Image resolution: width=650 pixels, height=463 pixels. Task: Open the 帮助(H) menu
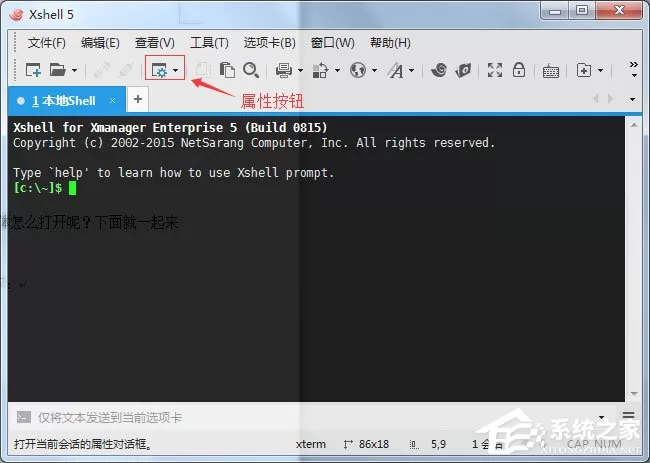[390, 43]
